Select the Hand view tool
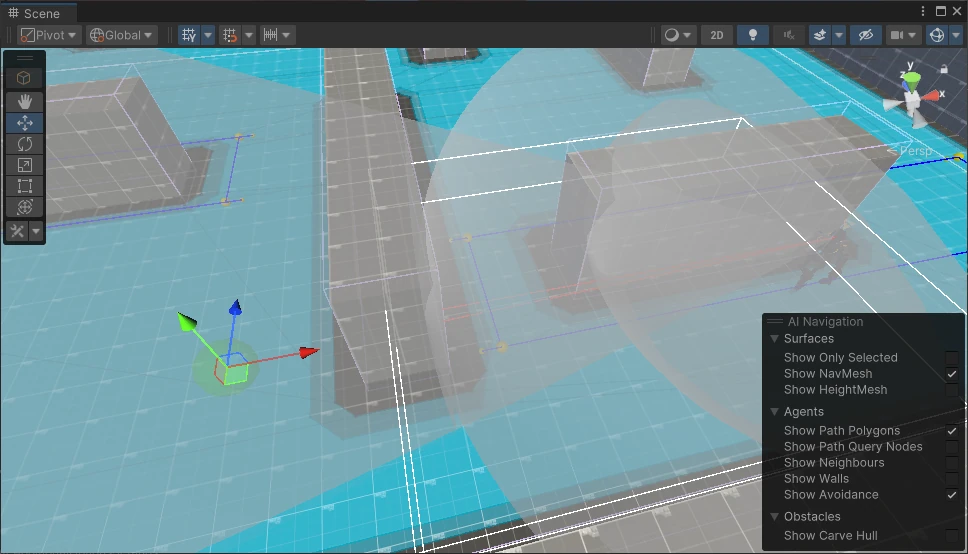Viewport: 968px width, 554px height. 25,101
